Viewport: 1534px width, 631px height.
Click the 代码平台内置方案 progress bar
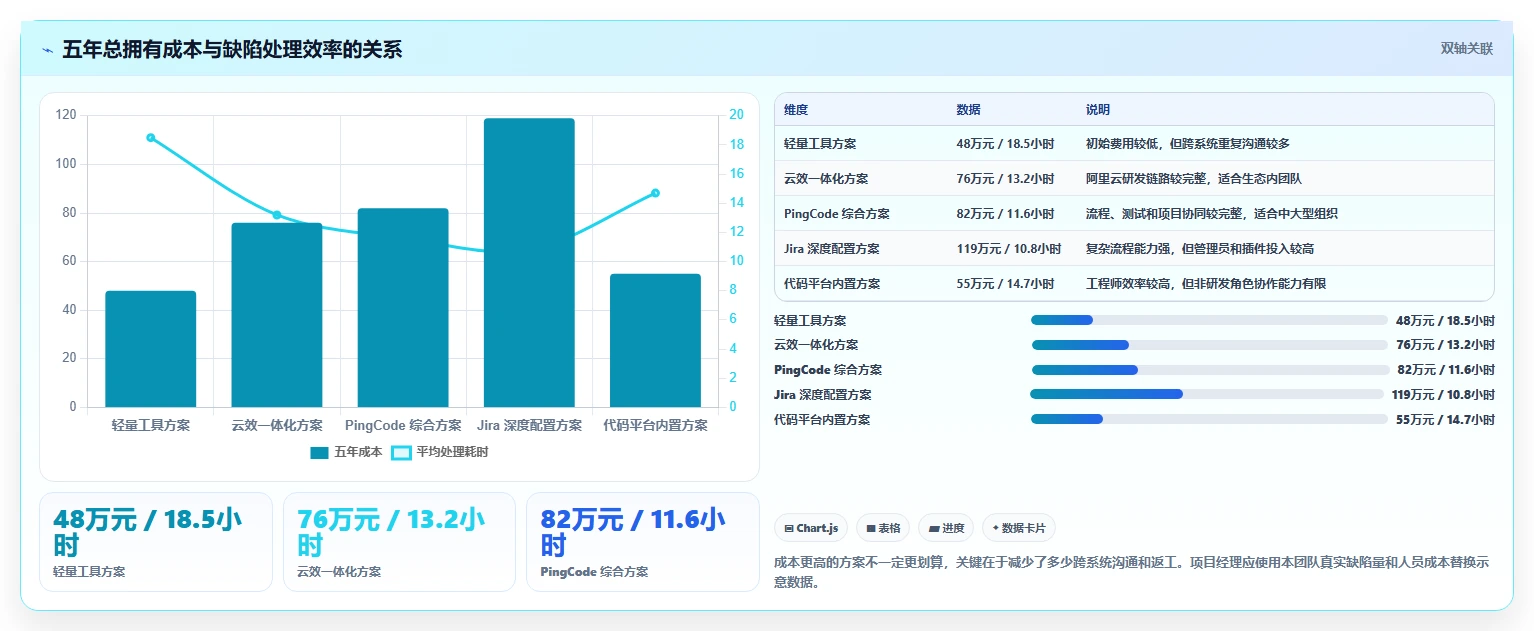(1209, 419)
